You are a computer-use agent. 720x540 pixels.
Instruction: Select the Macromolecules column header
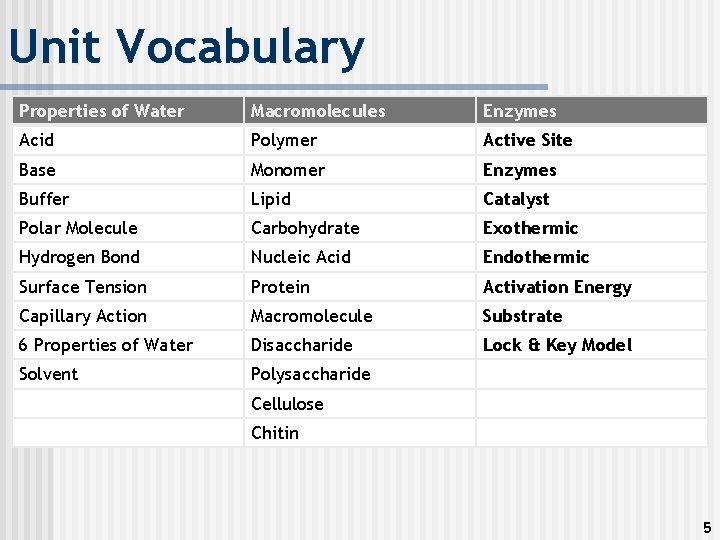[x=318, y=111]
